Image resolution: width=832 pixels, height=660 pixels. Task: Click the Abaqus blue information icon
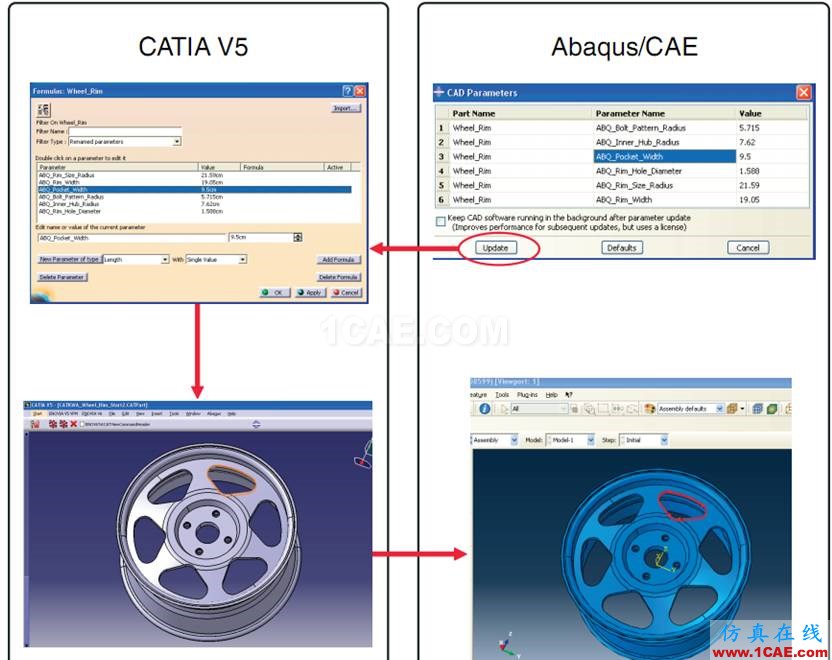[x=484, y=409]
